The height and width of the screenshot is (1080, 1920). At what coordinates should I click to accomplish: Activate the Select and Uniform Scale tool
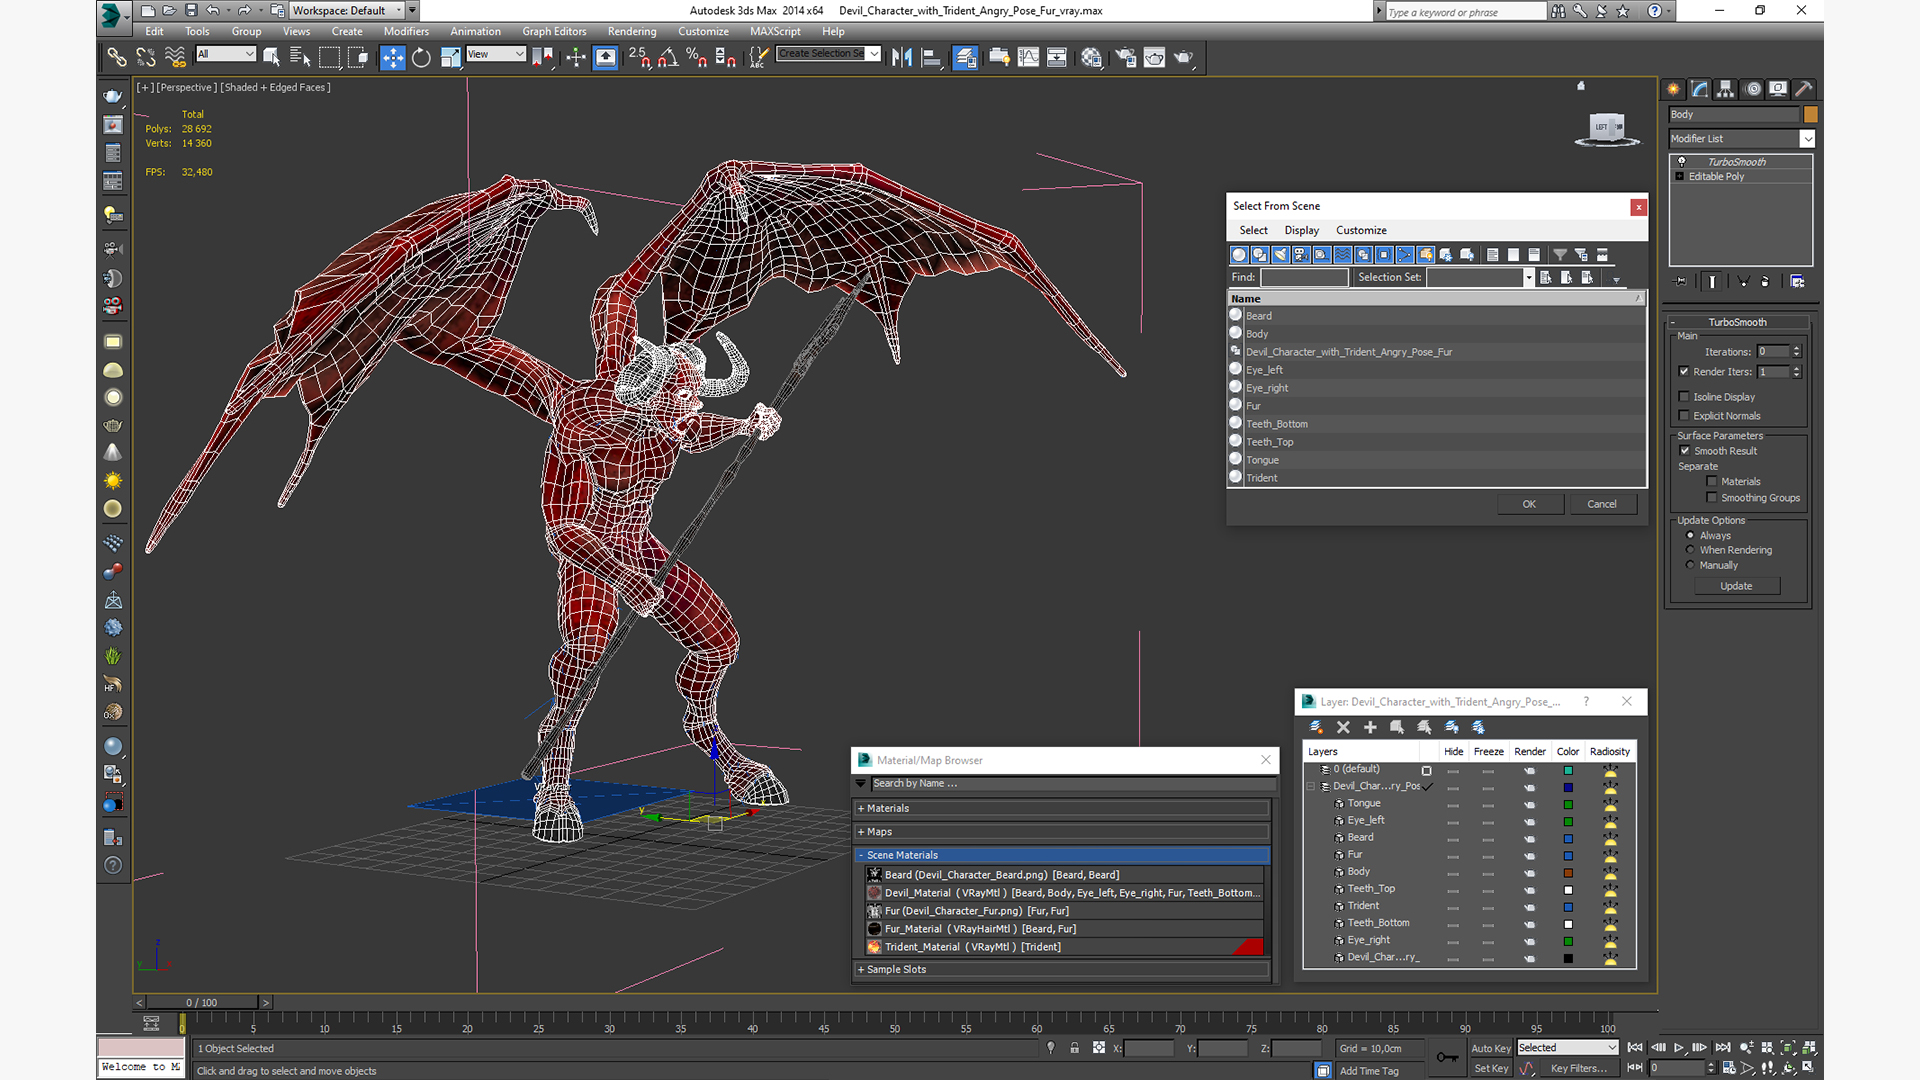click(450, 57)
